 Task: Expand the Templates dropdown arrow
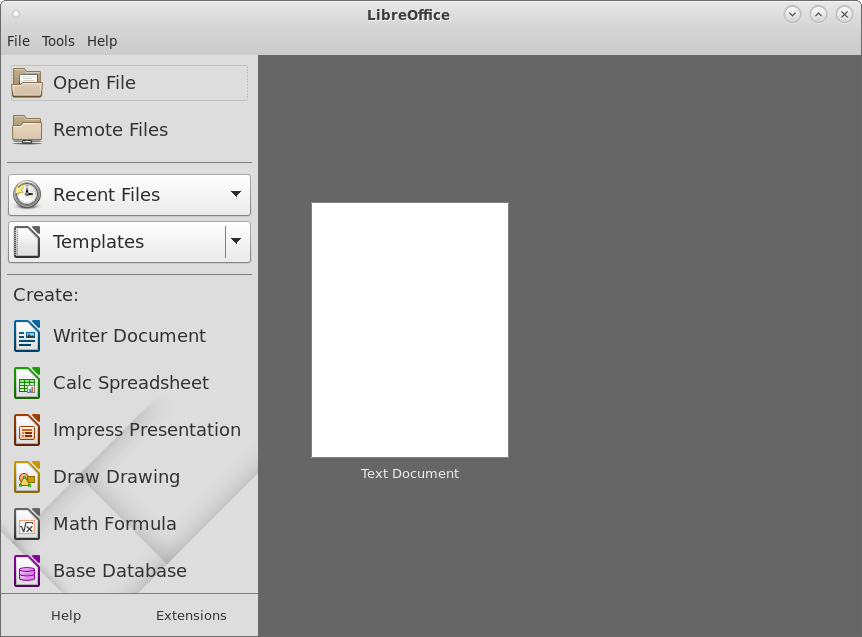237,242
